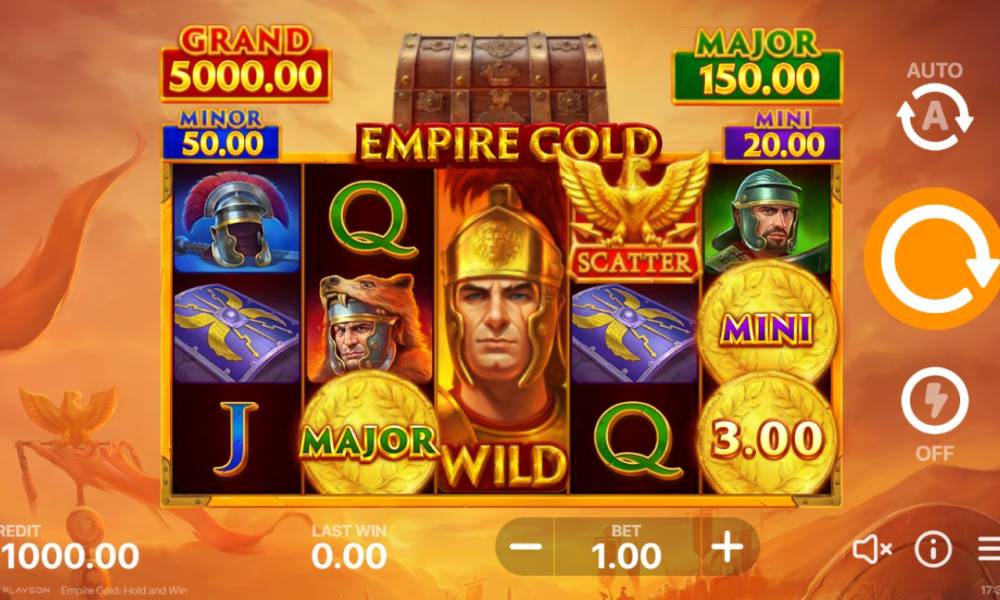The height and width of the screenshot is (600, 1000).
Task: Click the Major 150.00 jackpot banner
Action: click(758, 66)
